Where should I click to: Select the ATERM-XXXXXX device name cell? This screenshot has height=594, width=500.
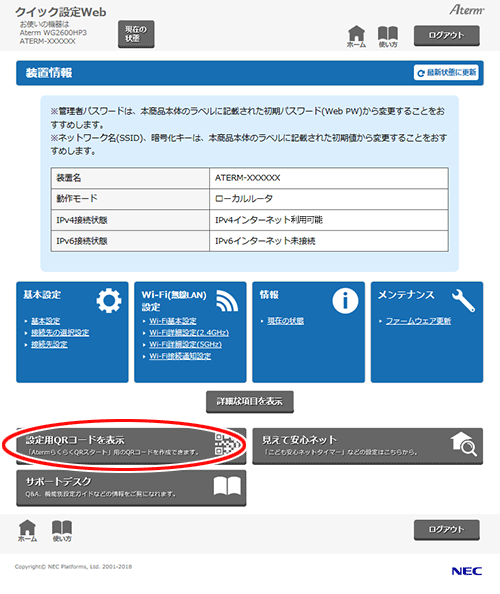pyautogui.click(x=329, y=178)
